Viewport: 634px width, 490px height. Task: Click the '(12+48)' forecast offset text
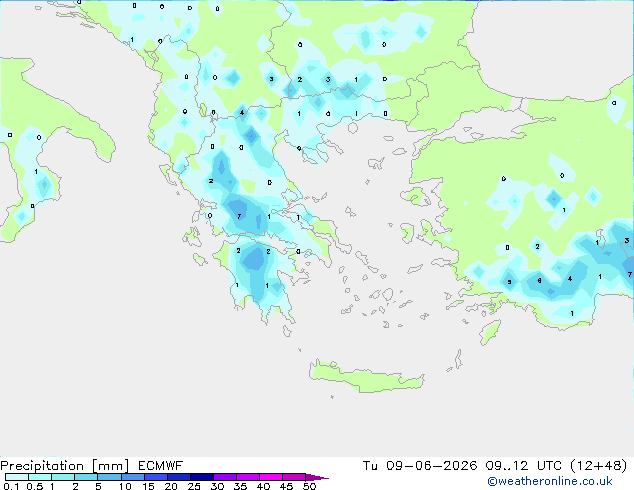(598, 466)
